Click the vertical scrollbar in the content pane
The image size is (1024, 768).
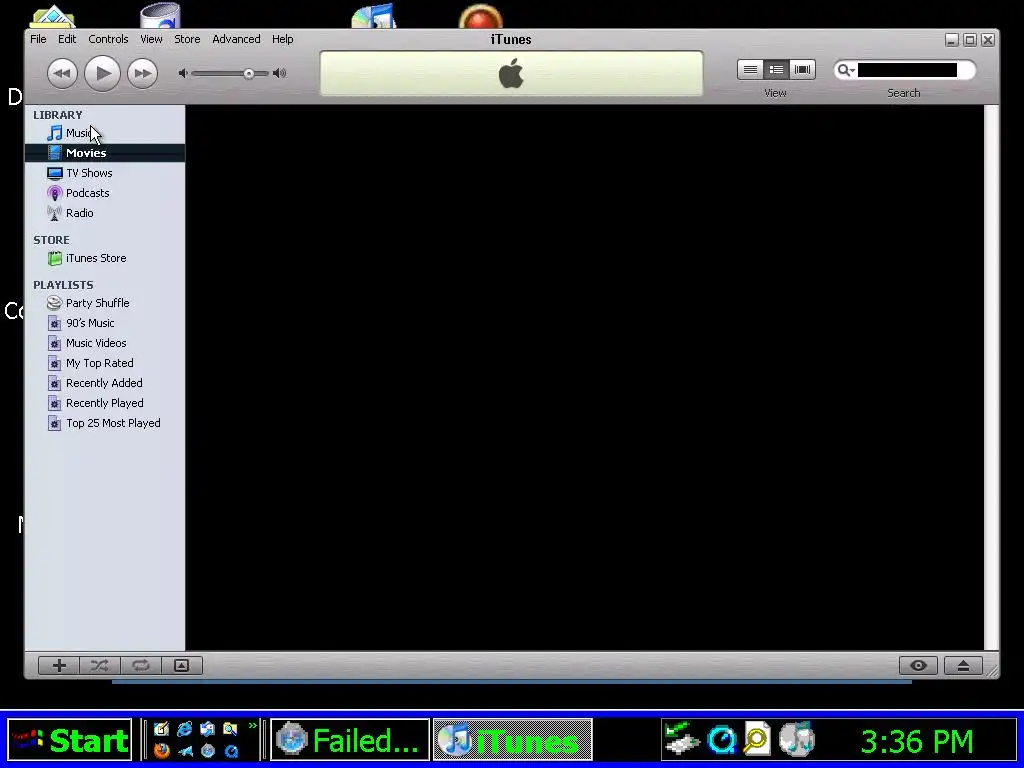click(991, 377)
